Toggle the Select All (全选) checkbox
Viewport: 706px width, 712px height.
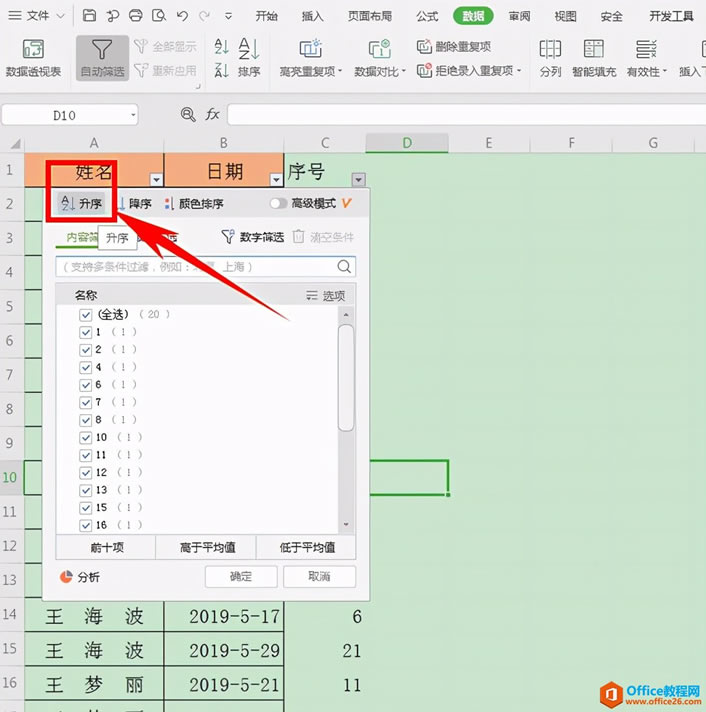[x=85, y=314]
